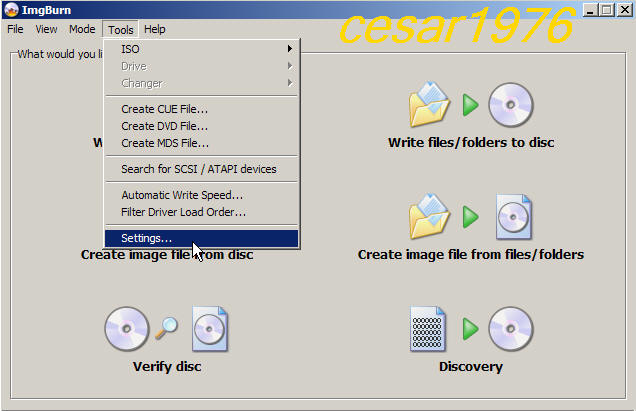Expand the ISO submenu

(202, 49)
